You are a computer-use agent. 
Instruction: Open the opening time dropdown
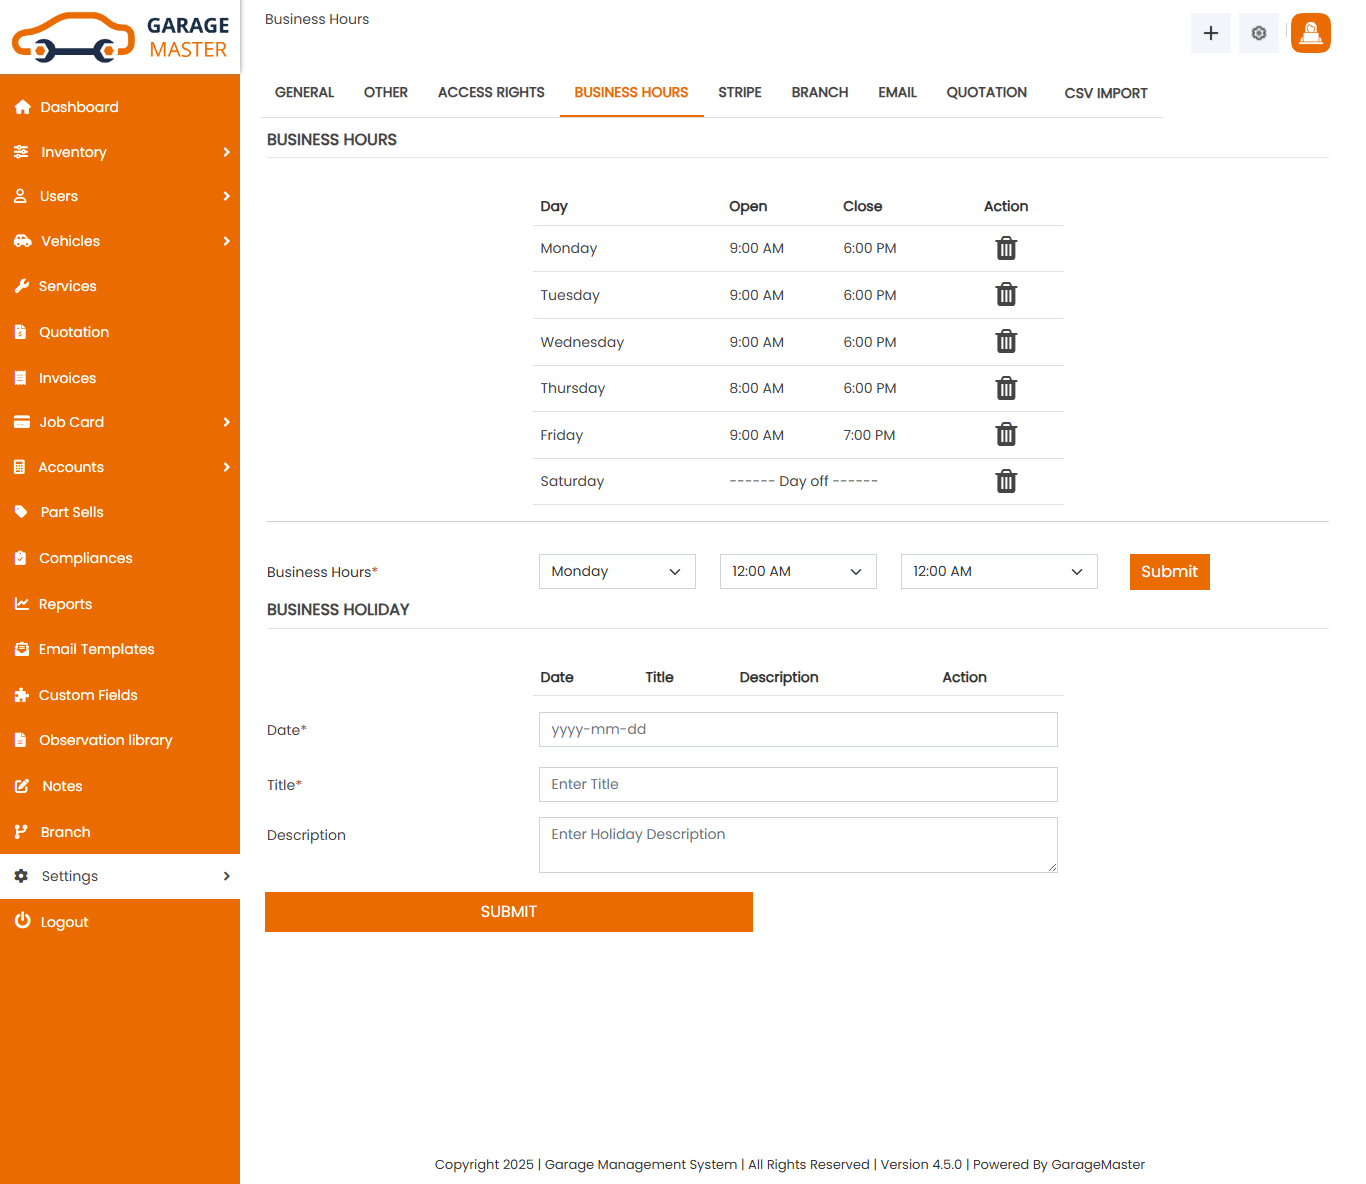click(797, 571)
